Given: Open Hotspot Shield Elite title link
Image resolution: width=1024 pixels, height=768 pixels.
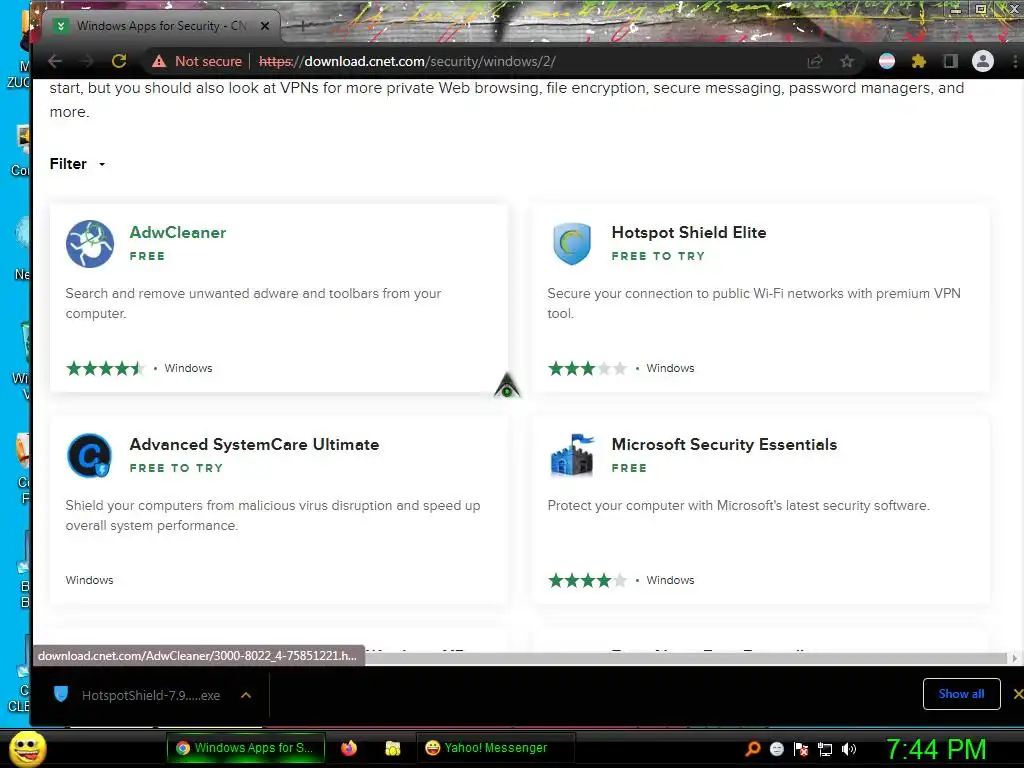Looking at the screenshot, I should (x=689, y=232).
